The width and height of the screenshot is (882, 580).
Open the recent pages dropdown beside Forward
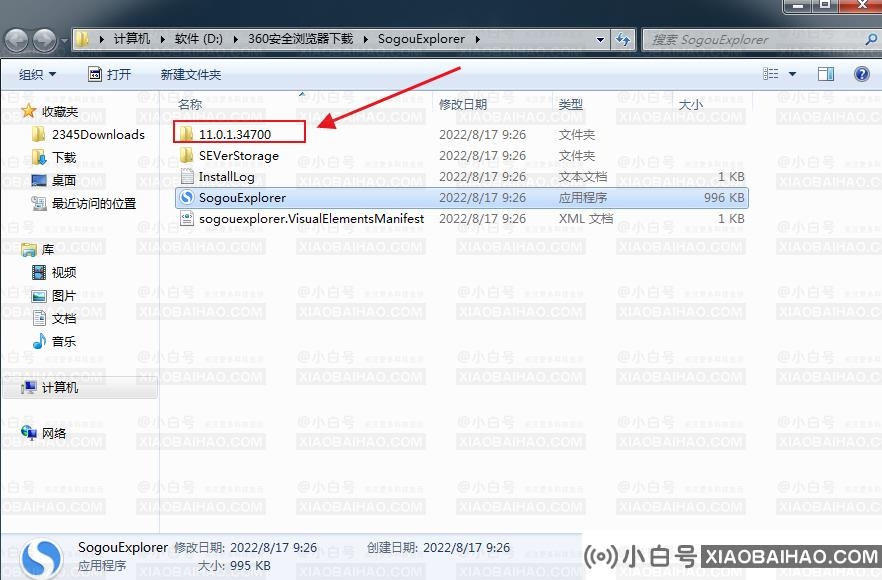[x=64, y=41]
